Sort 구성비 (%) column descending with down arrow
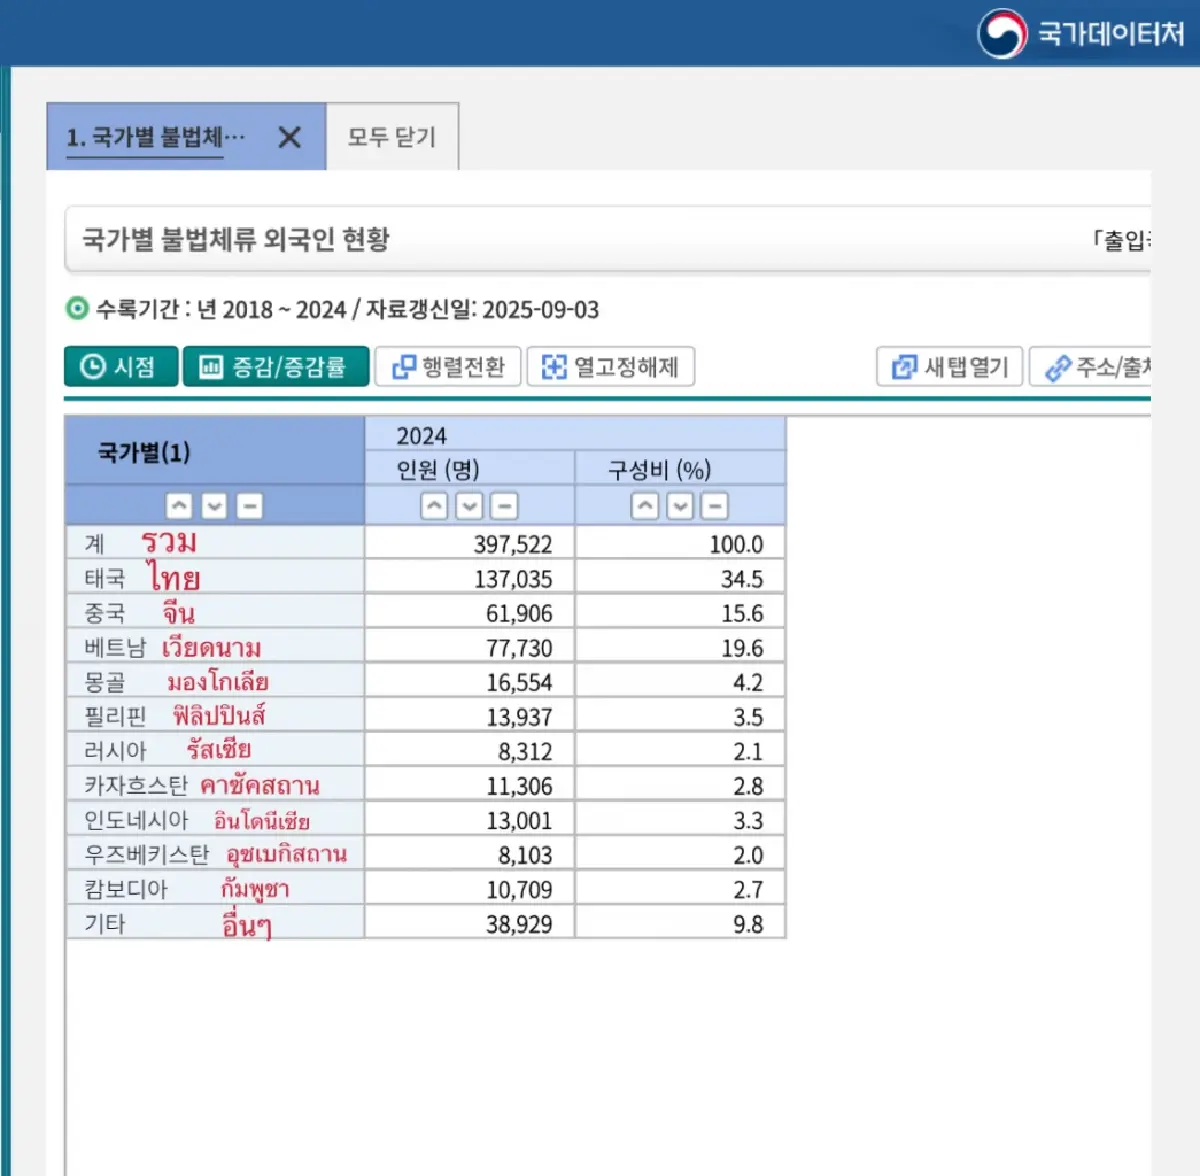 [x=680, y=506]
